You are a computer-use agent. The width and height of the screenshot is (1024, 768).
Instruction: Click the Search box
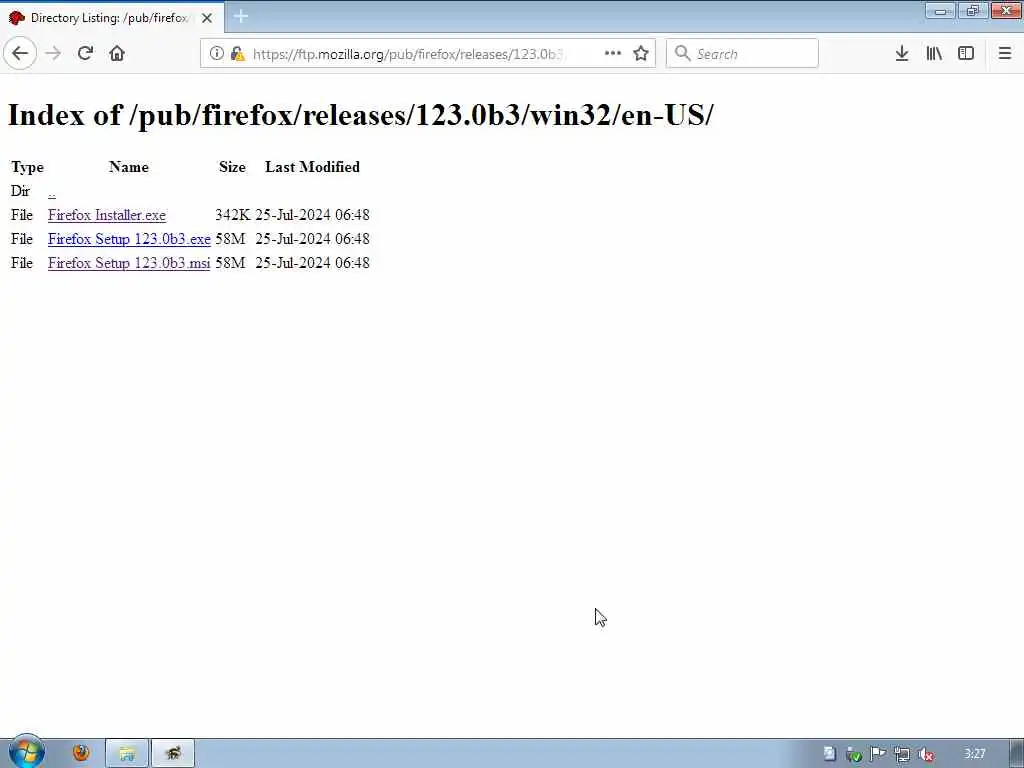742,54
